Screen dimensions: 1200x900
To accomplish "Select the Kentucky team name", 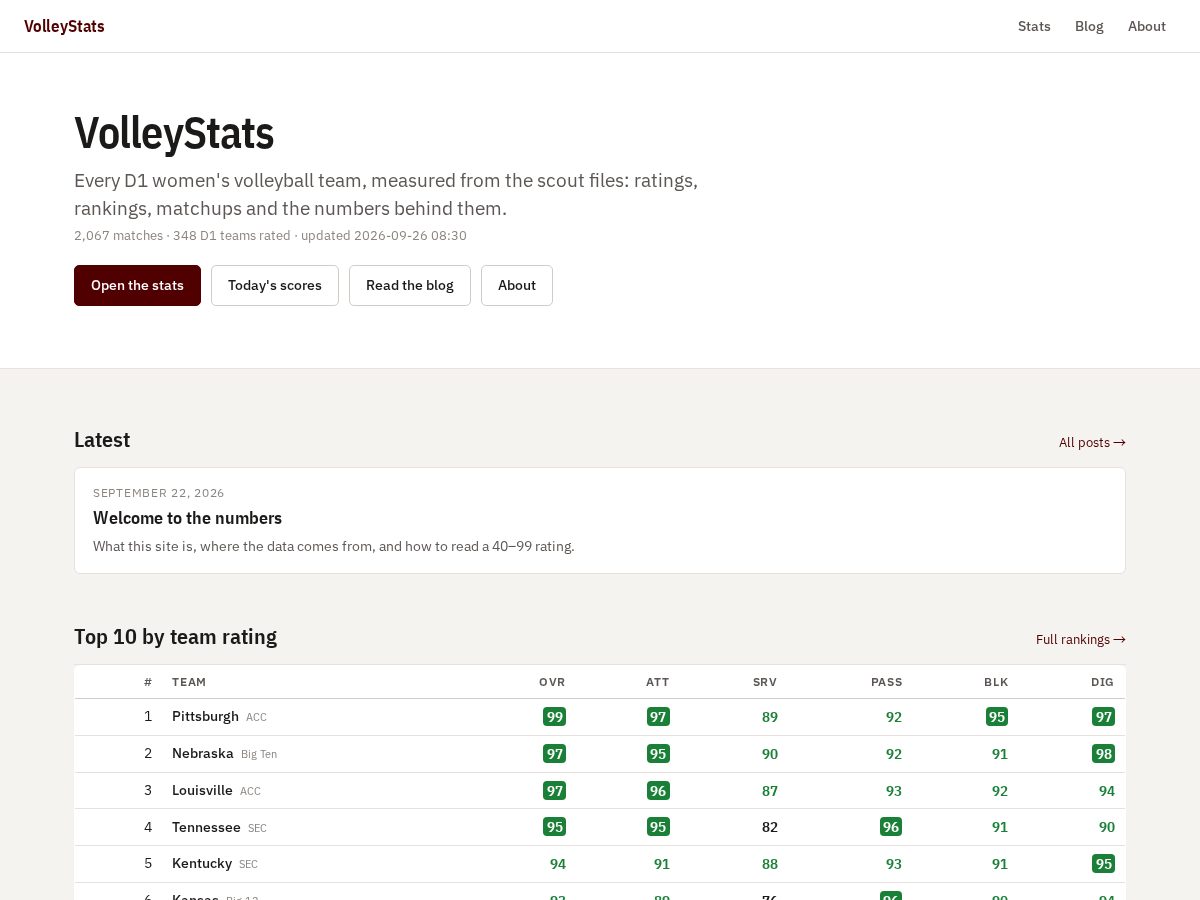I will coord(202,863).
